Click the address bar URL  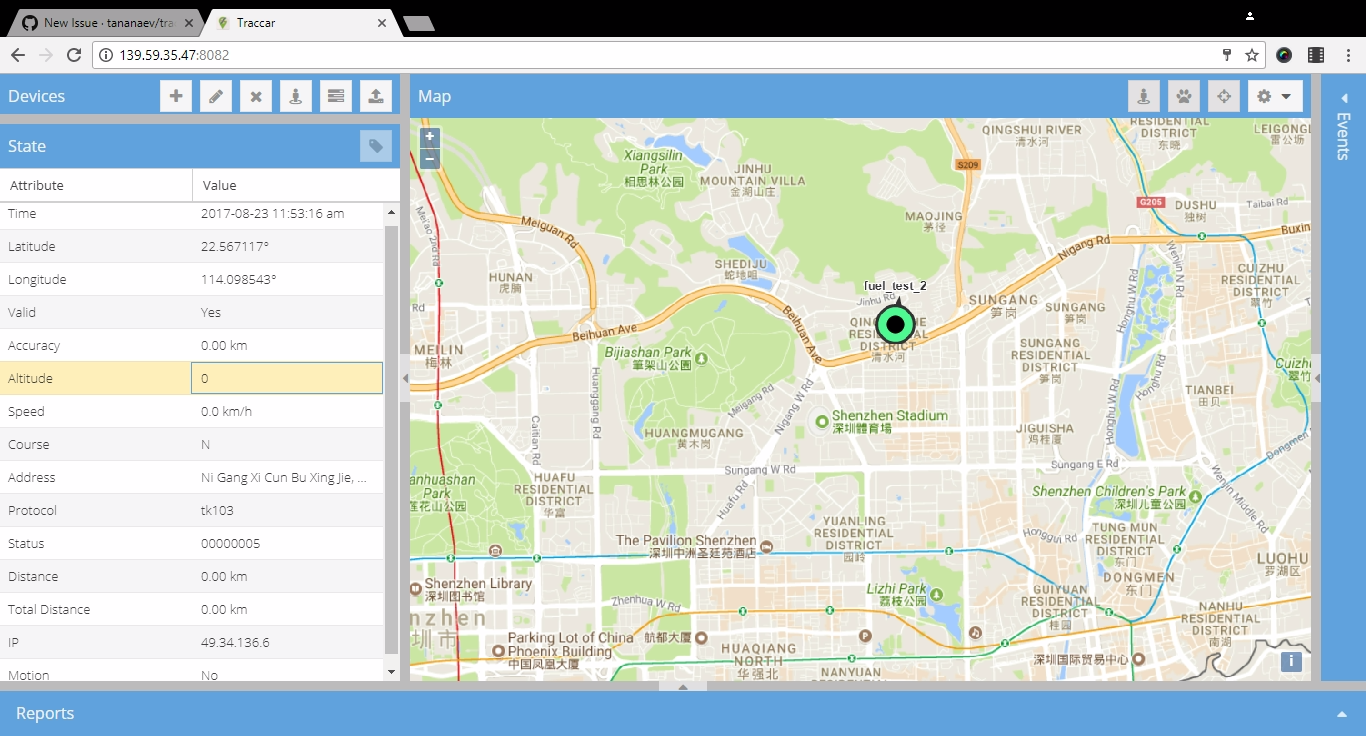tap(174, 55)
